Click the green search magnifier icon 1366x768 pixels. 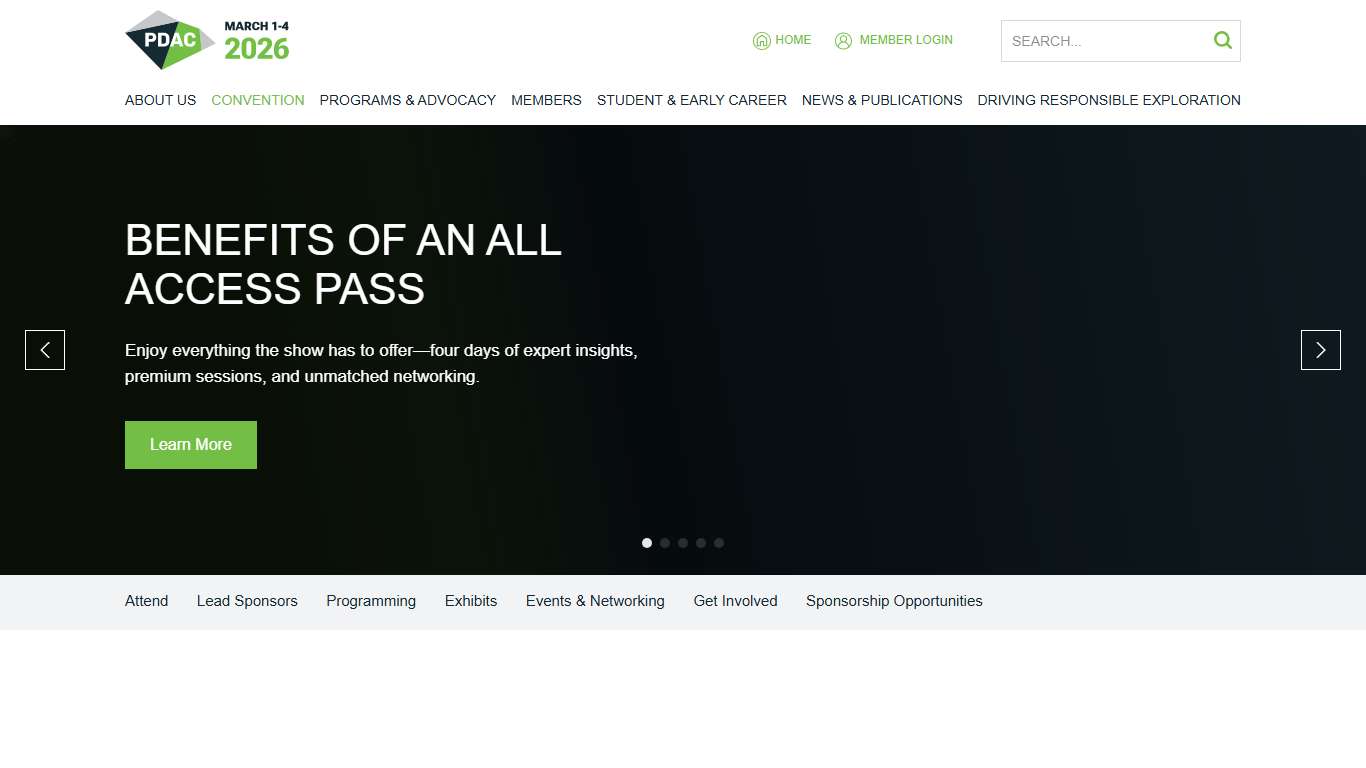tap(1222, 41)
